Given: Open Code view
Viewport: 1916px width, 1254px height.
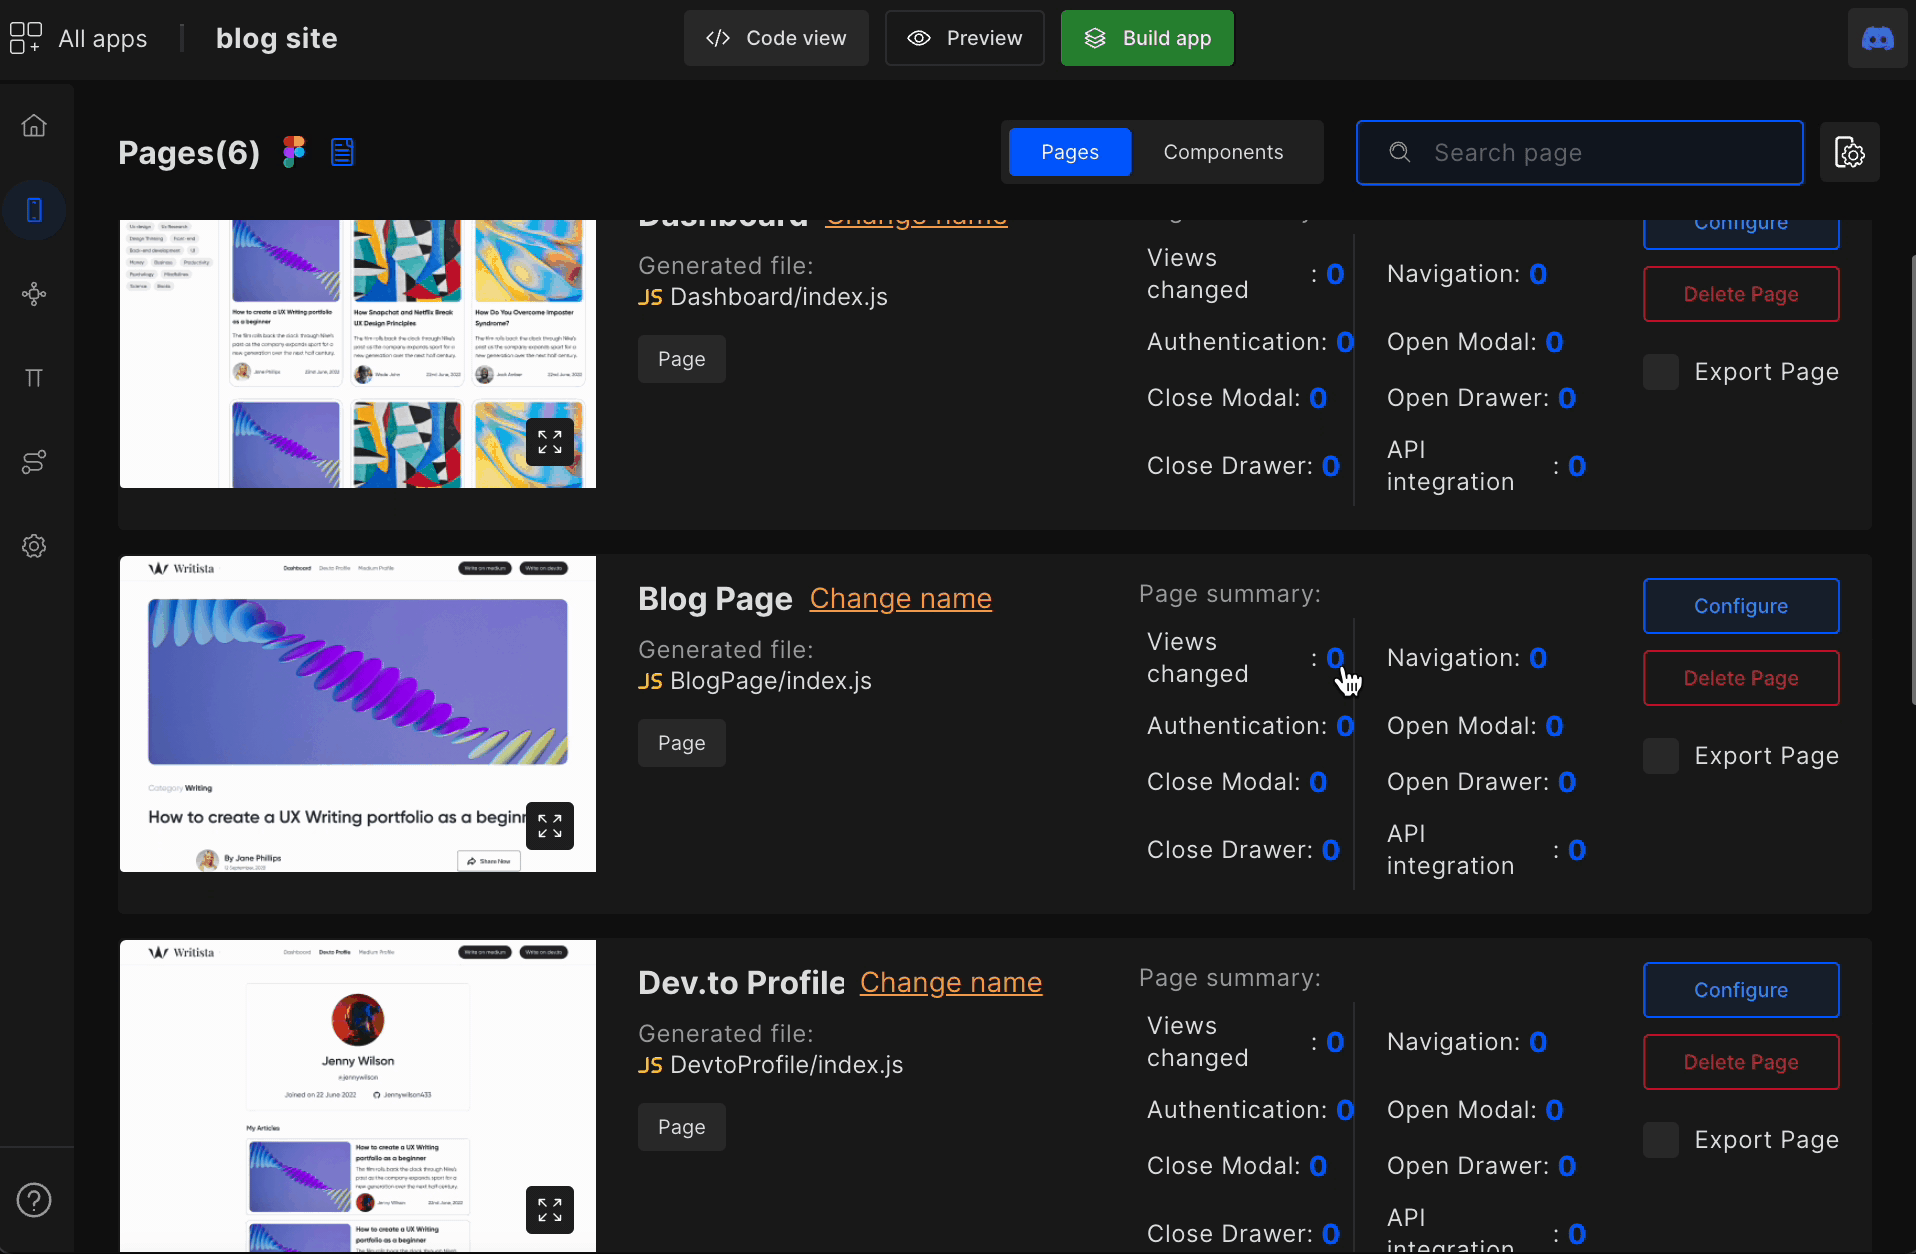Looking at the screenshot, I should (776, 38).
